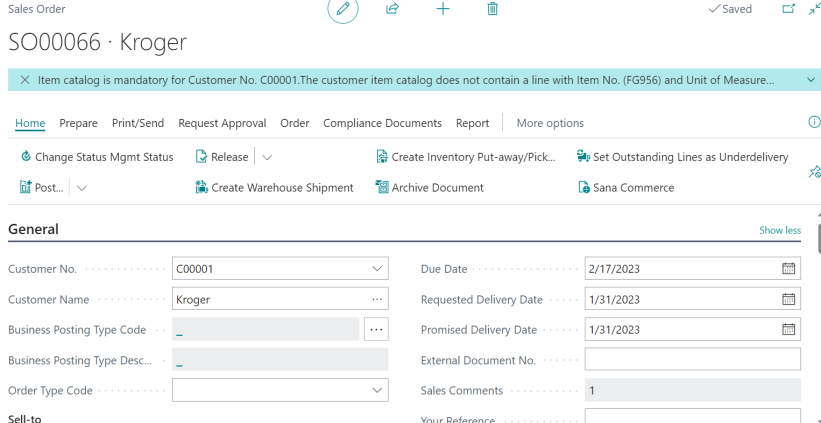Switch to the Prepare tab

pos(78,123)
